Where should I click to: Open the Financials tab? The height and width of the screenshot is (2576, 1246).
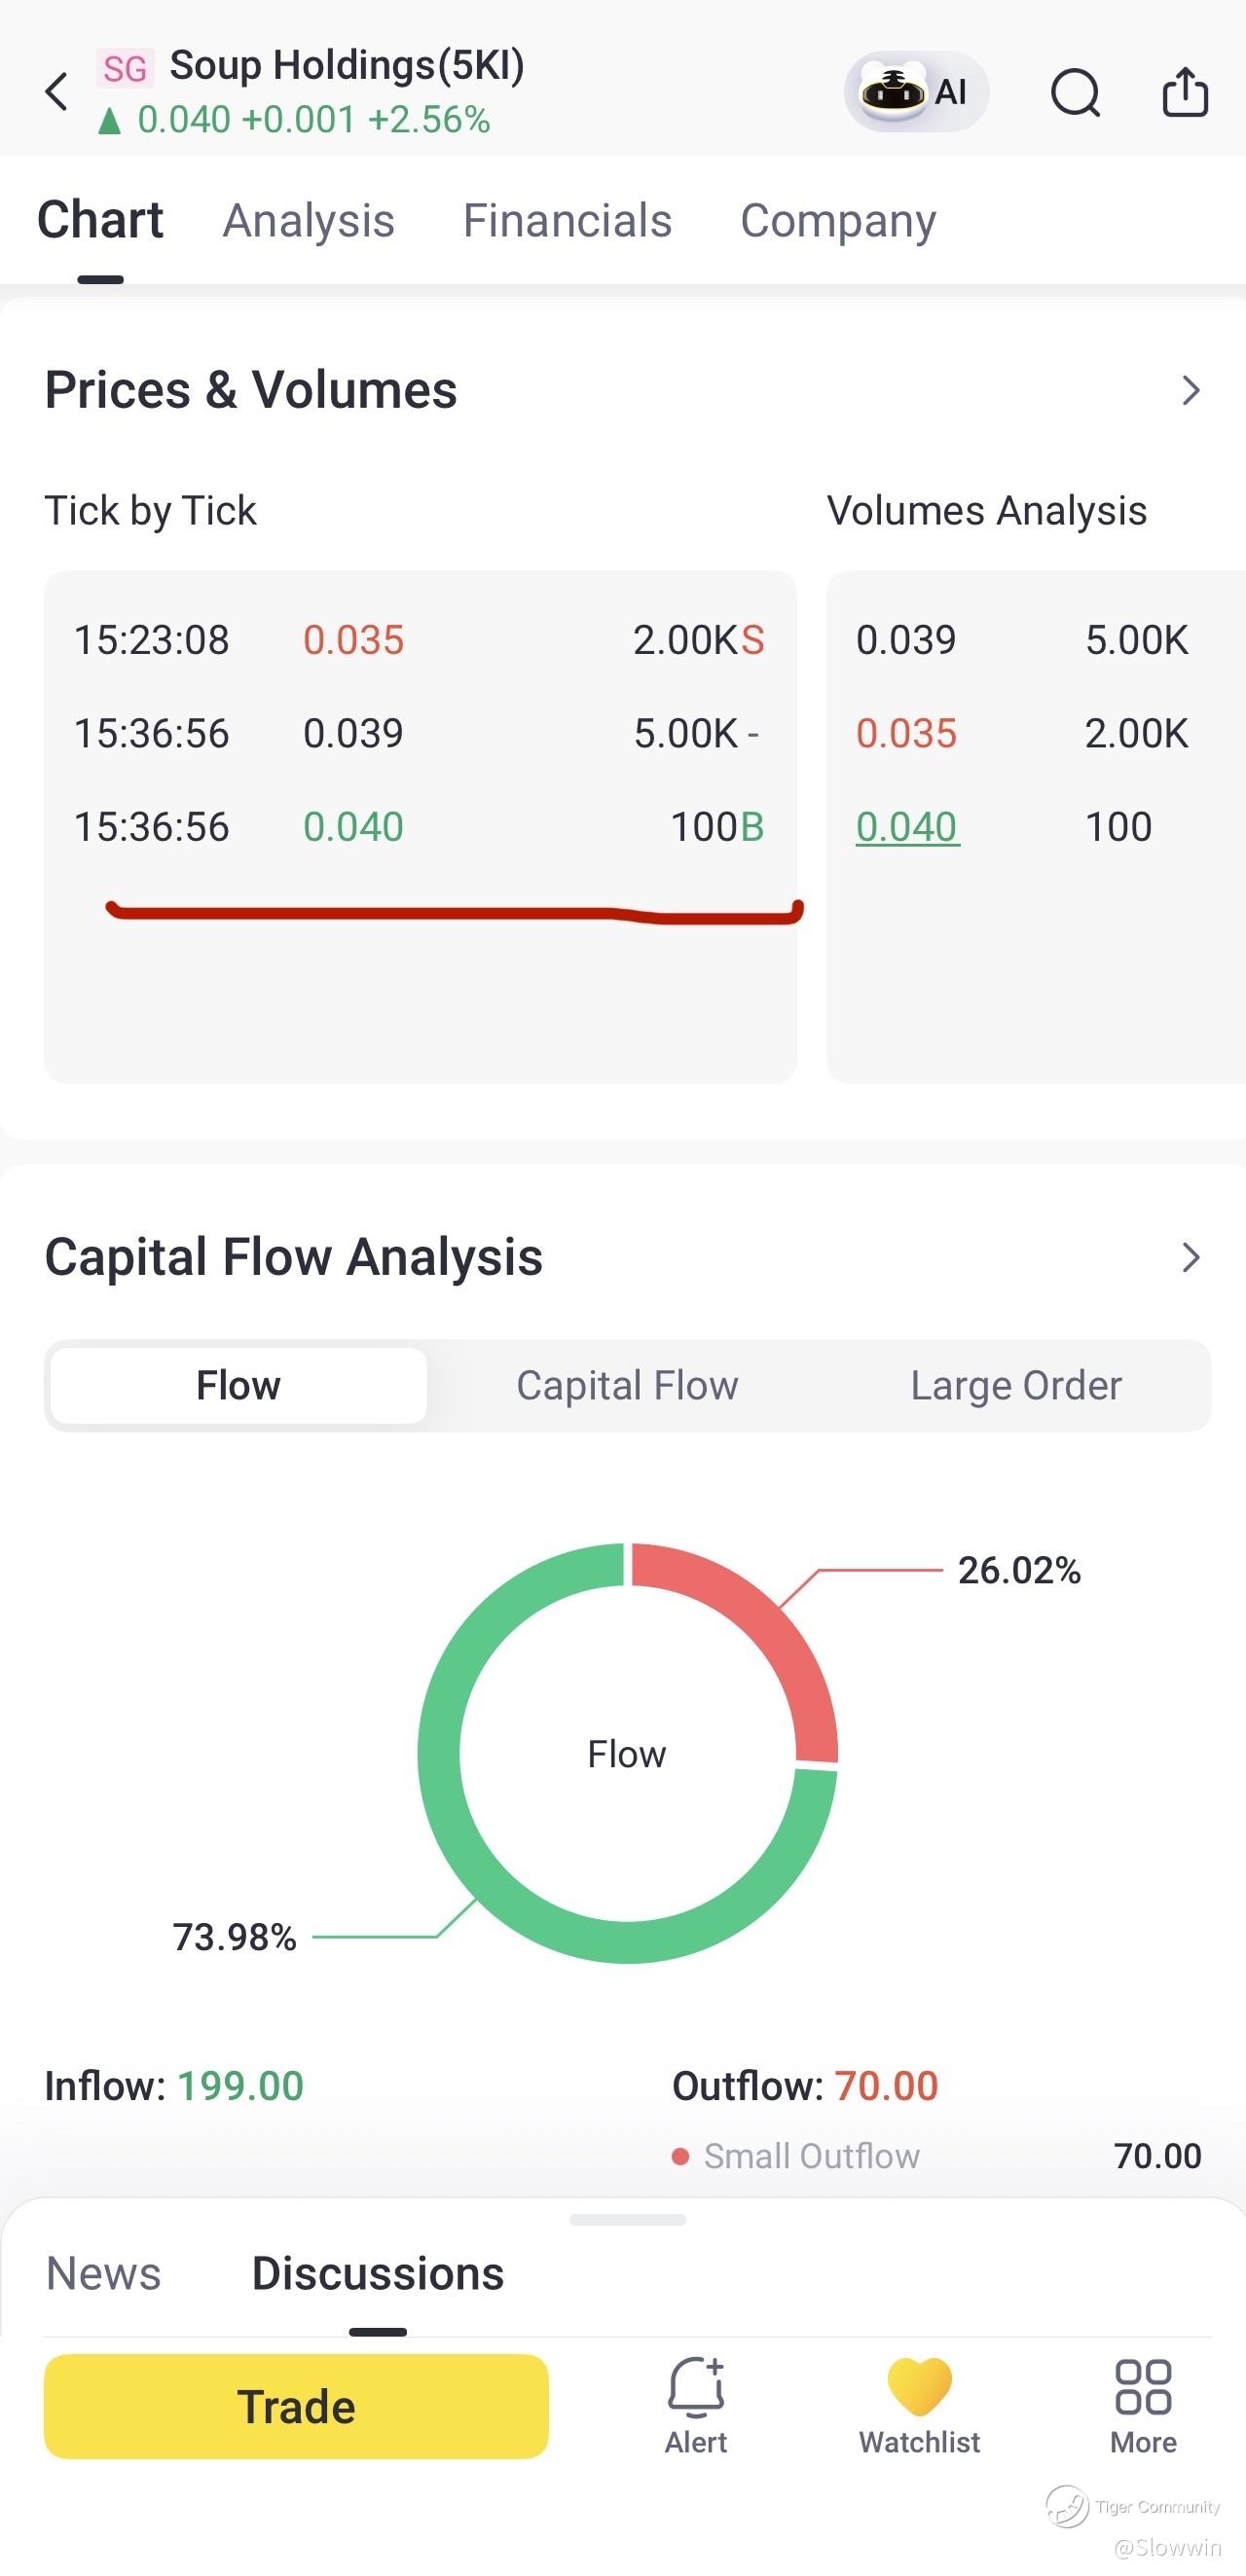[x=567, y=221]
